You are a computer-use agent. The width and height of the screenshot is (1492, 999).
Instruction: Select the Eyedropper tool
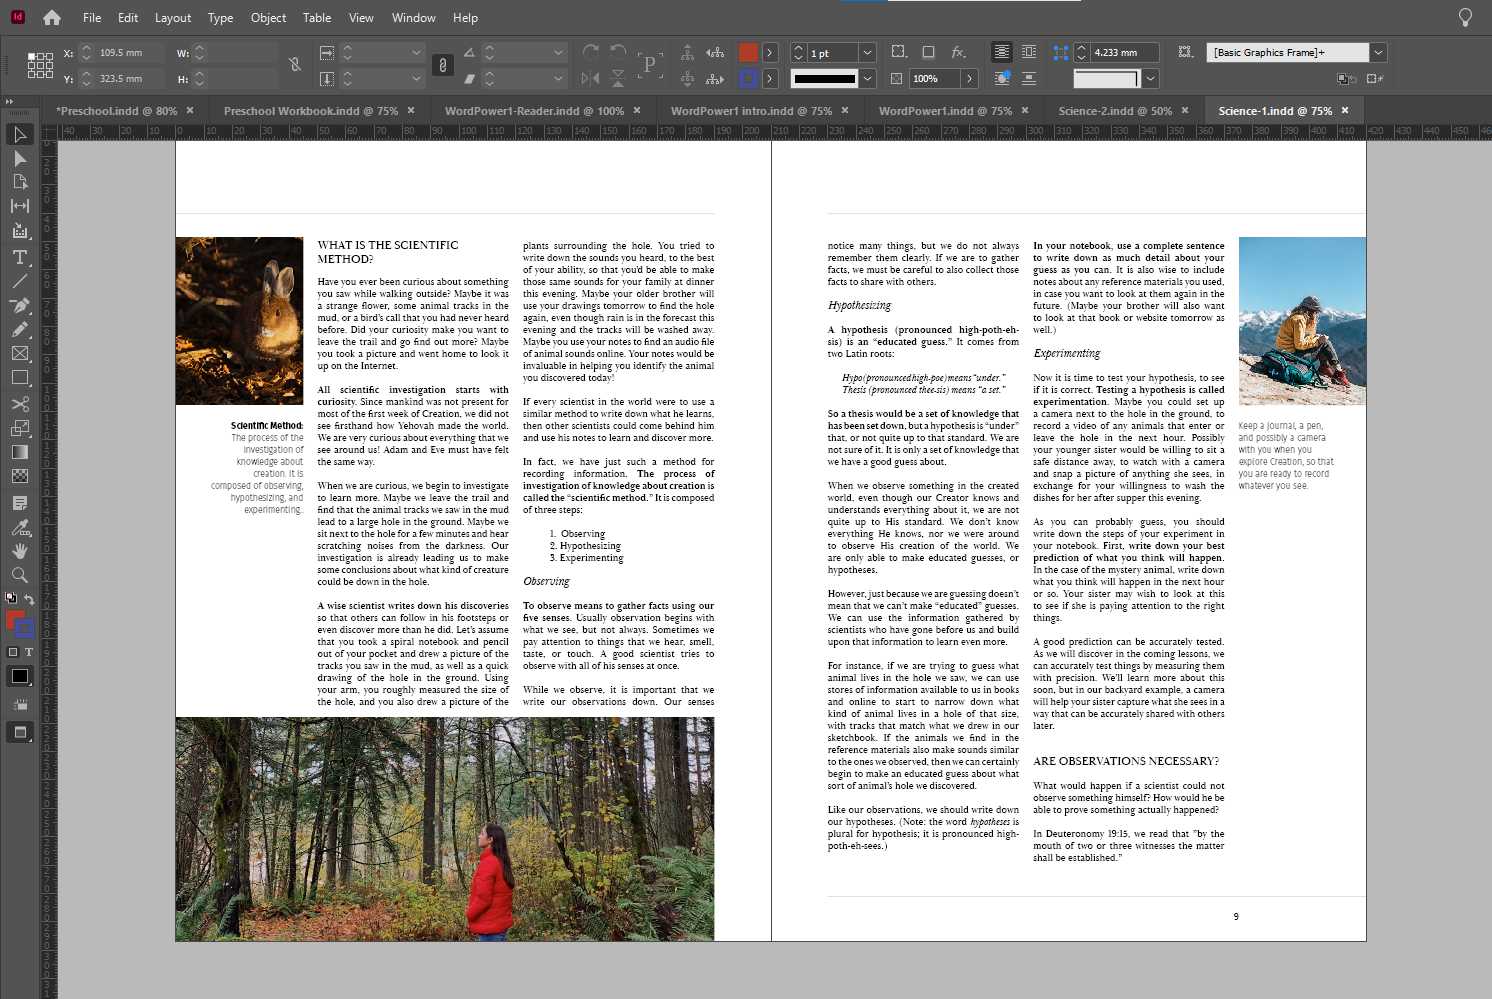[x=19, y=527]
